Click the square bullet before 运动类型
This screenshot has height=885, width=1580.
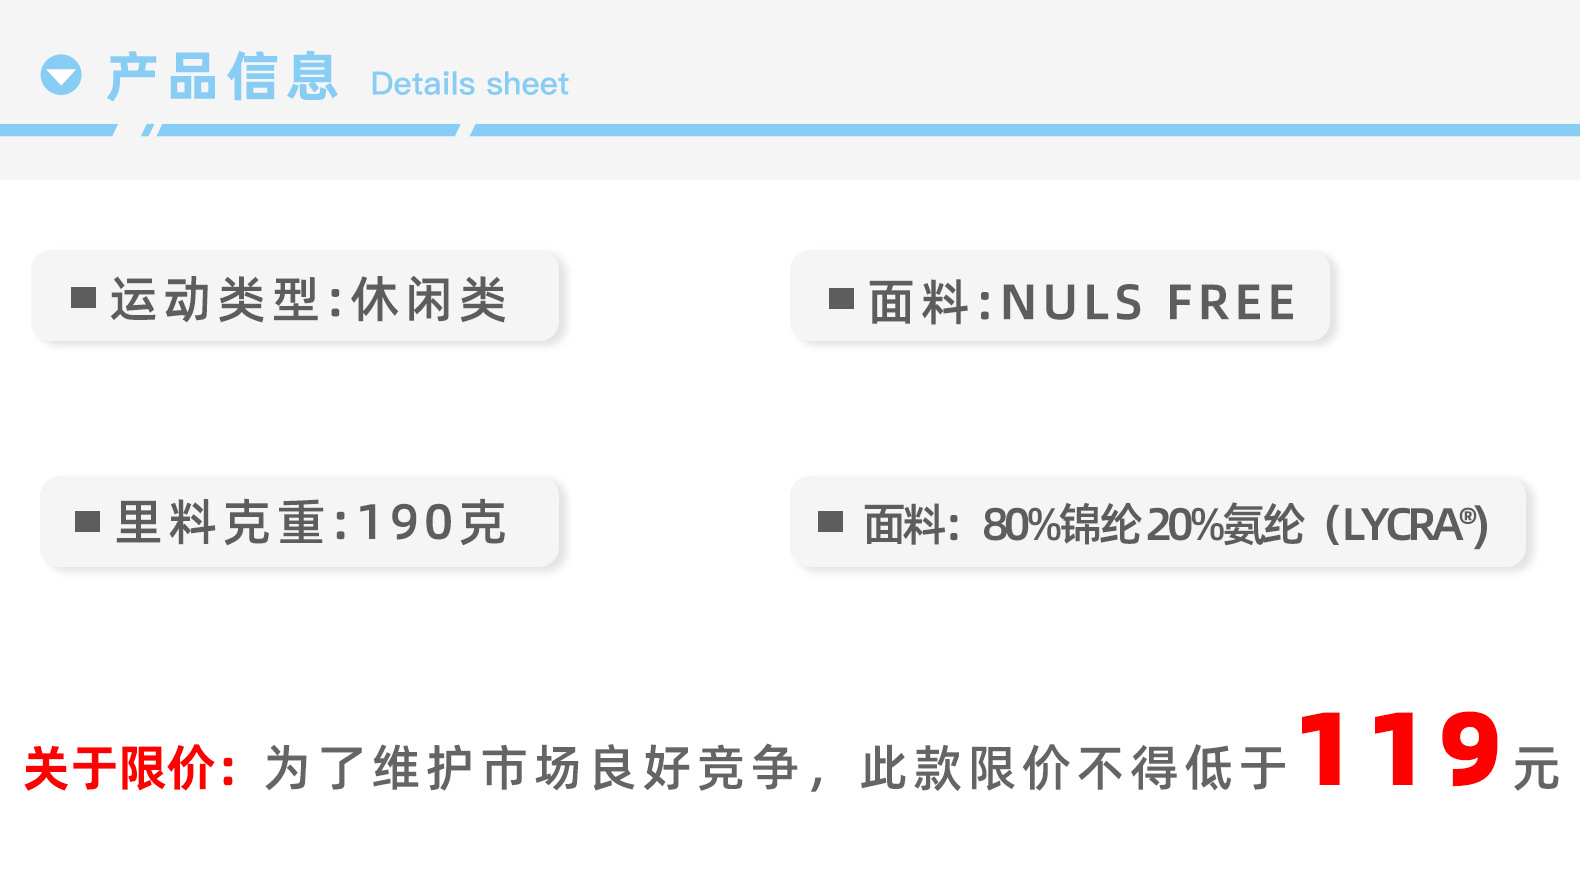[83, 298]
